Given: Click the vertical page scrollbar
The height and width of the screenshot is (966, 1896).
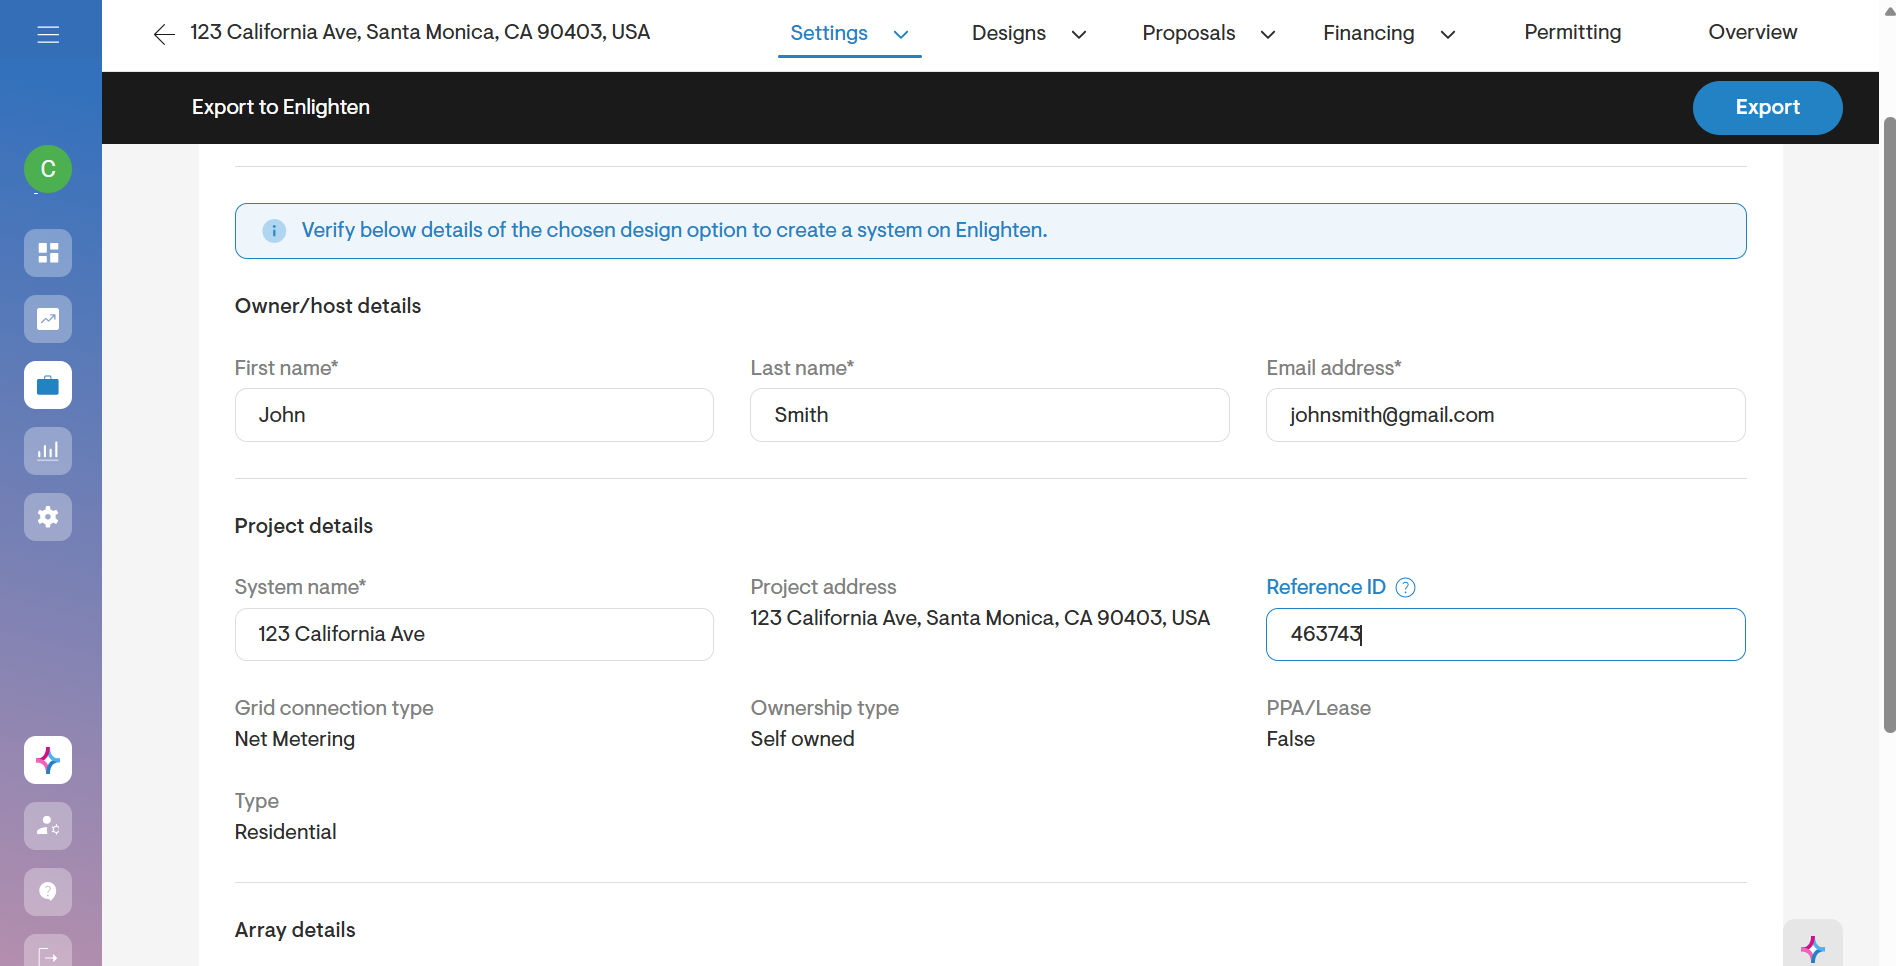Looking at the screenshot, I should [1889, 425].
